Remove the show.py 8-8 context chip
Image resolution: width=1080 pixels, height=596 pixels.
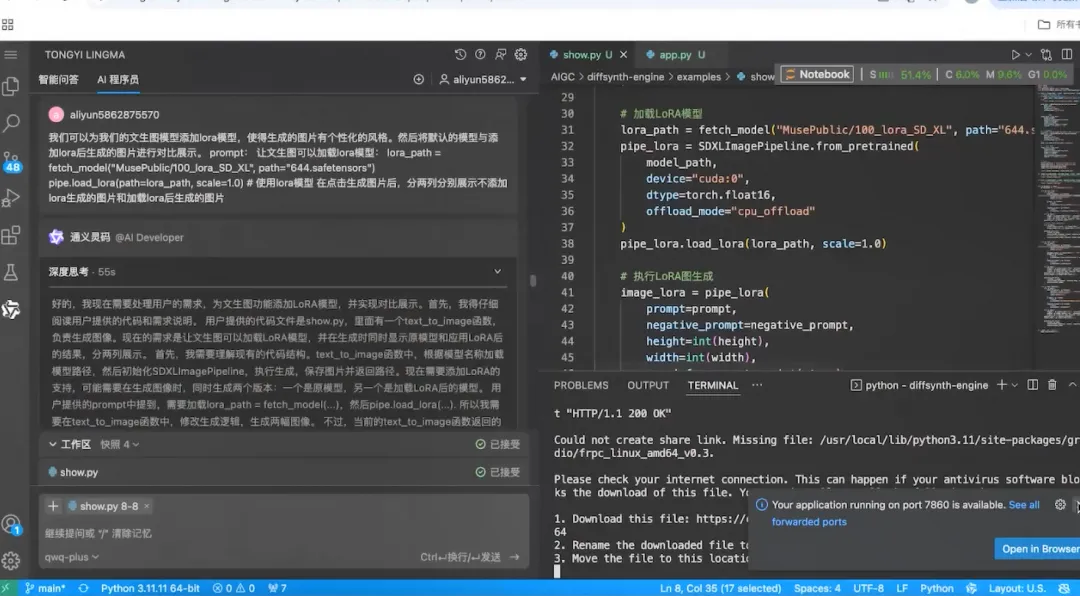coord(147,506)
